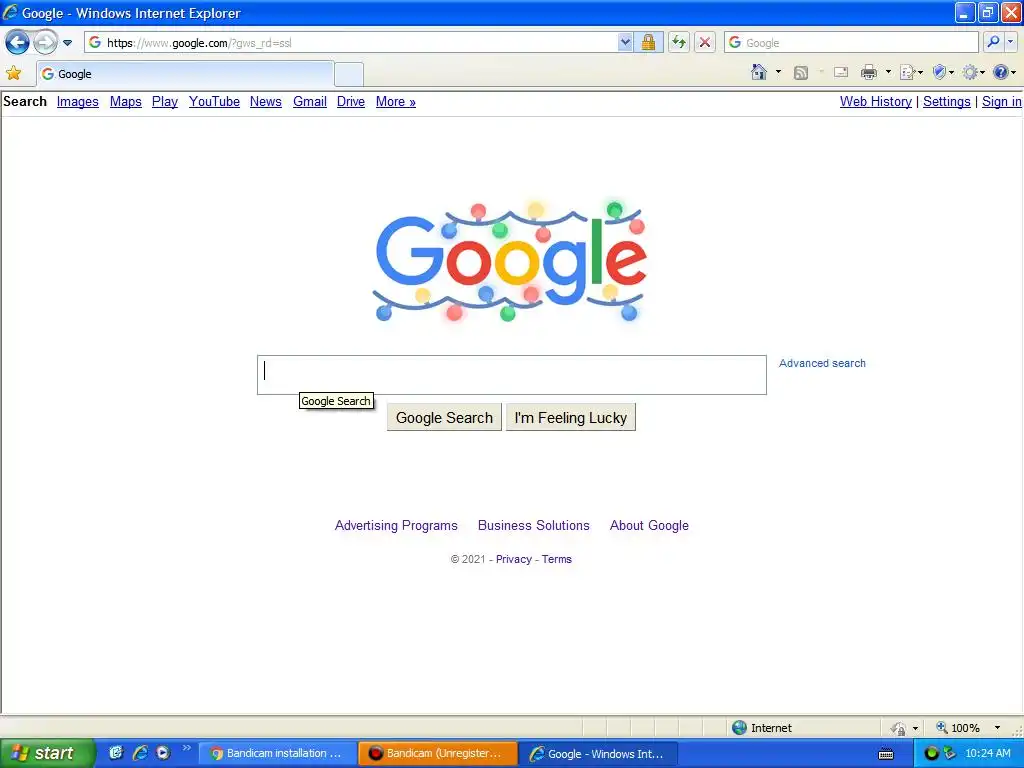Go back with the Back arrow button
The image size is (1024, 768).
(17, 43)
